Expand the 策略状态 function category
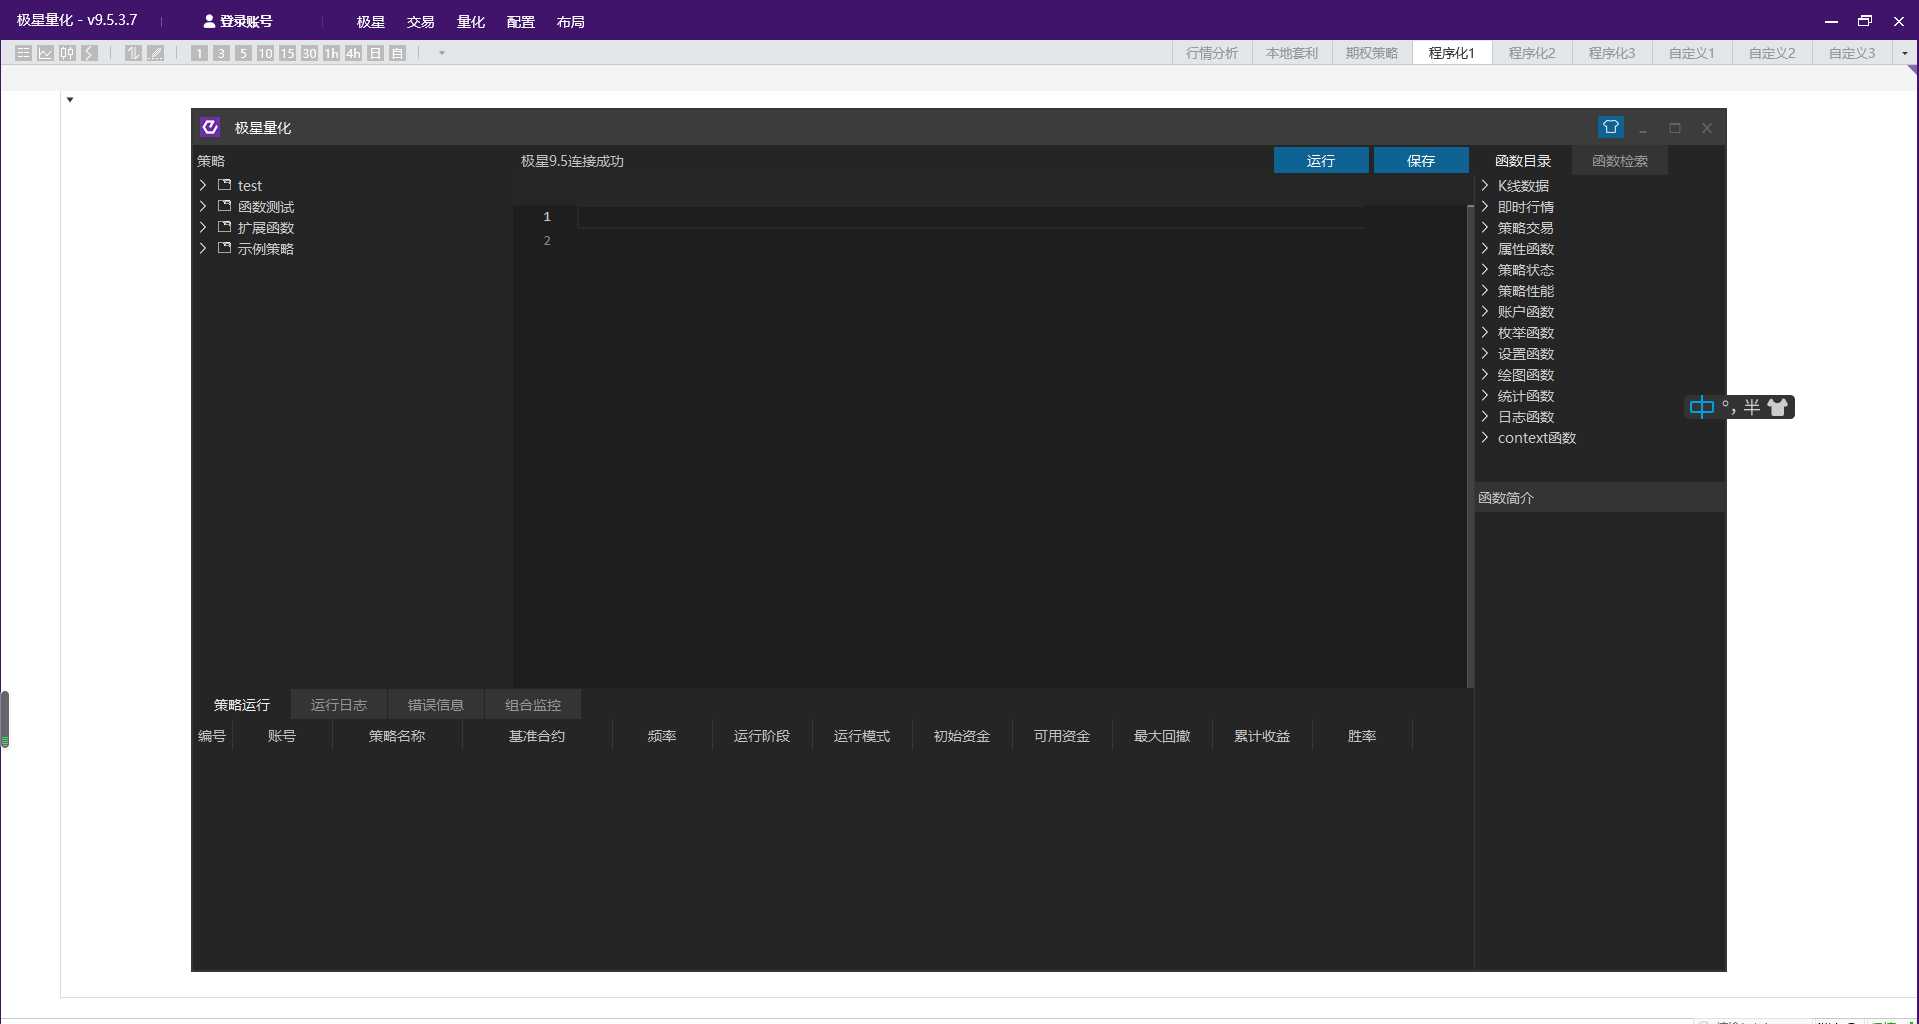The width and height of the screenshot is (1919, 1024). click(1485, 269)
